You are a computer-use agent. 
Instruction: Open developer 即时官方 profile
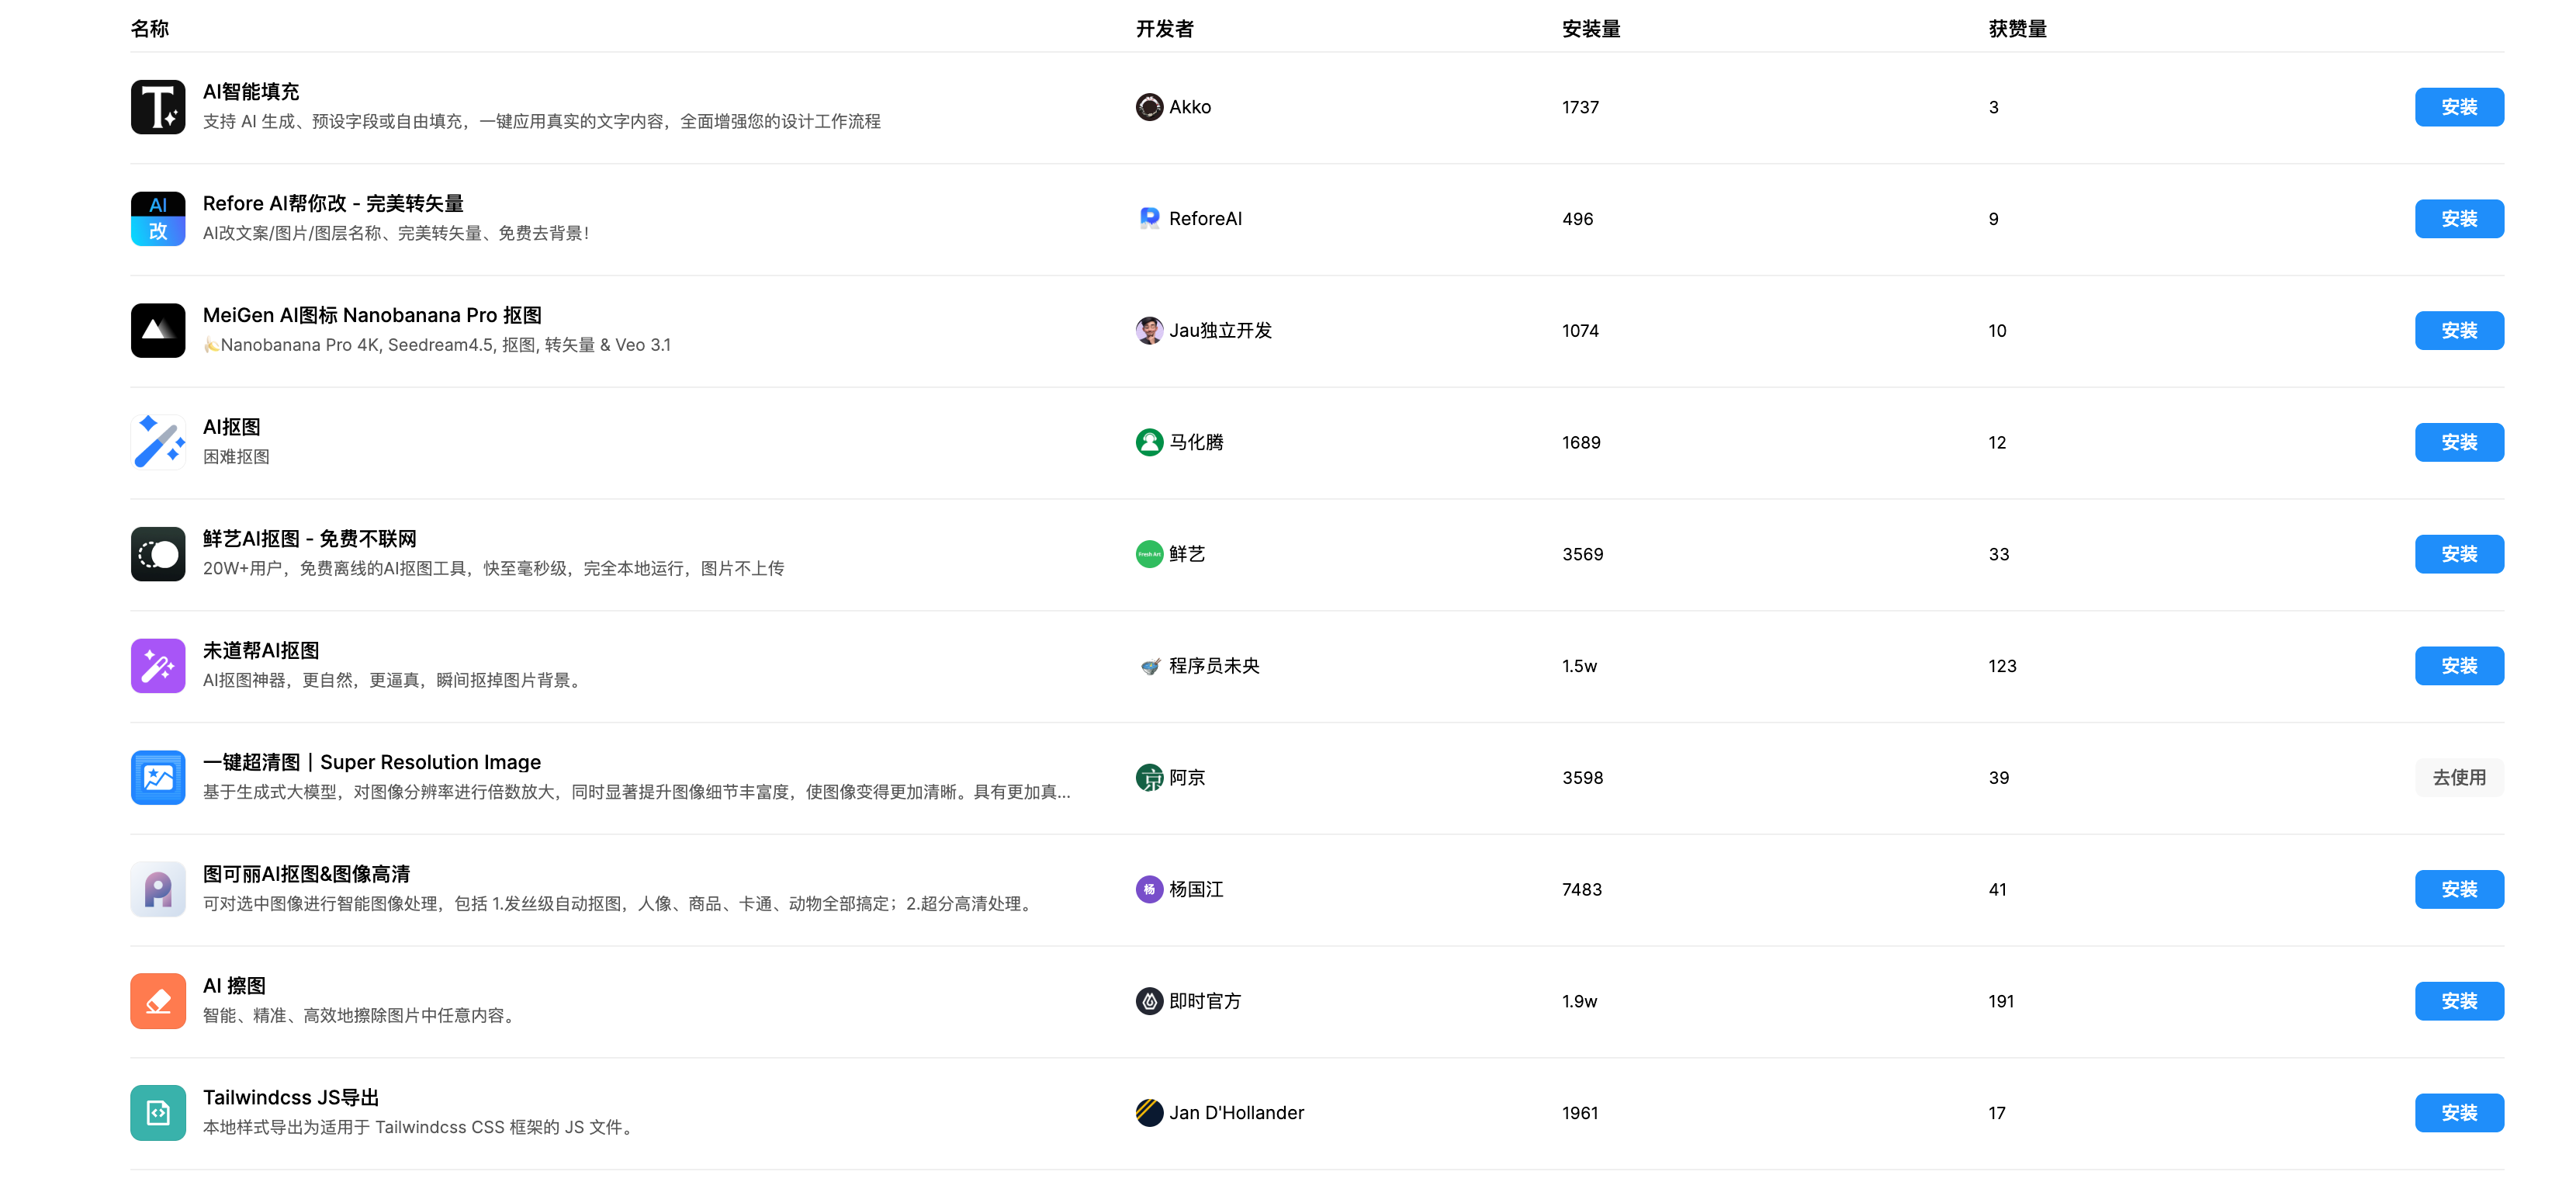tap(1204, 1001)
